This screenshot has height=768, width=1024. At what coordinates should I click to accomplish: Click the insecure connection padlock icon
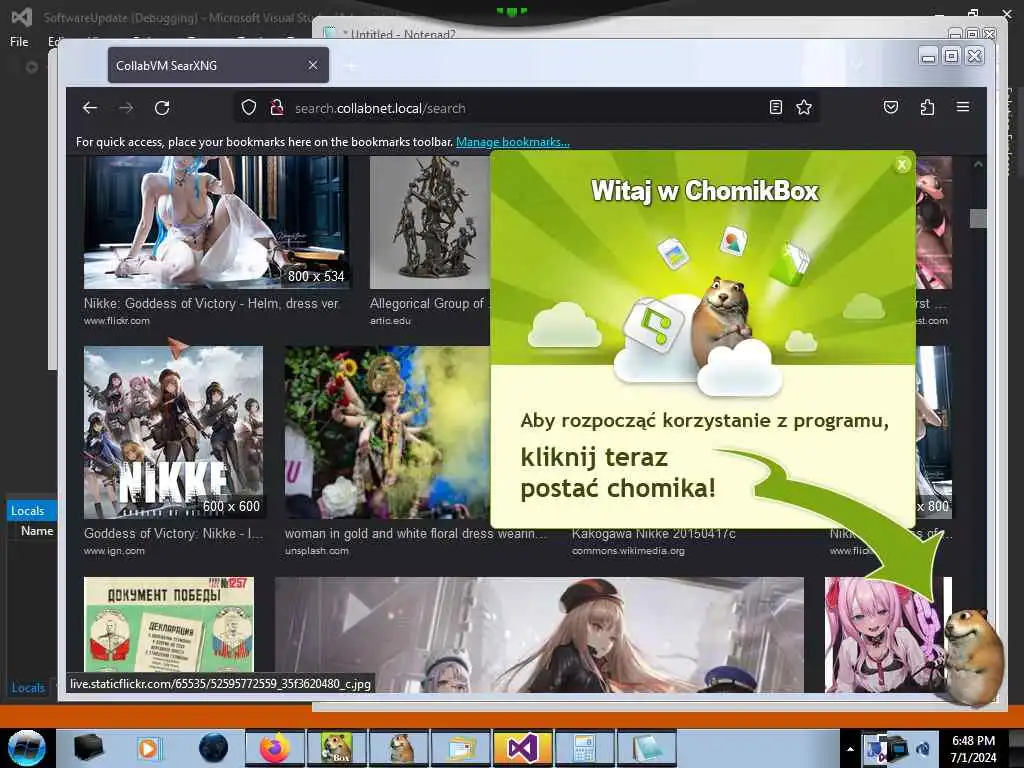[277, 107]
